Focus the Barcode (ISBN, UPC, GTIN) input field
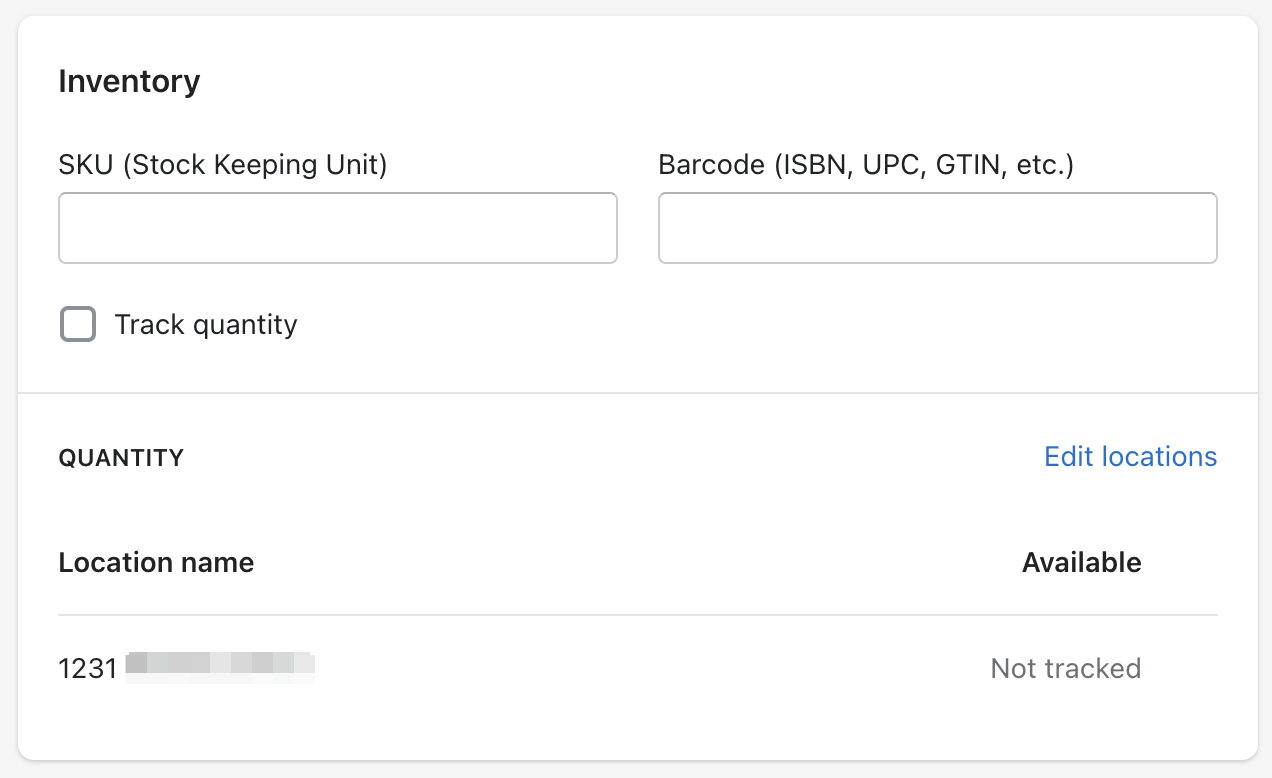The height and width of the screenshot is (778, 1272). (937, 228)
